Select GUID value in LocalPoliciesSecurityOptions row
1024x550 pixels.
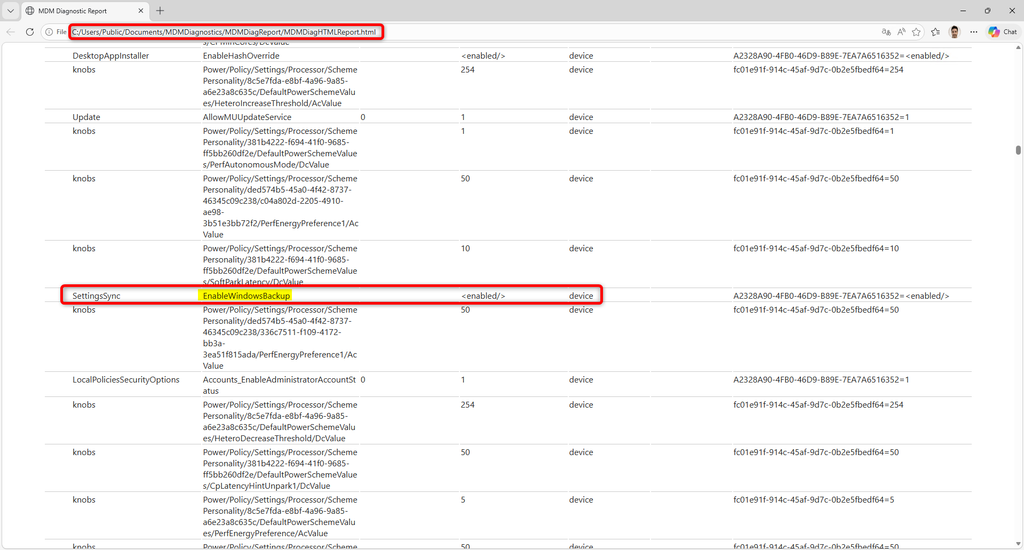pyautogui.click(x=821, y=380)
